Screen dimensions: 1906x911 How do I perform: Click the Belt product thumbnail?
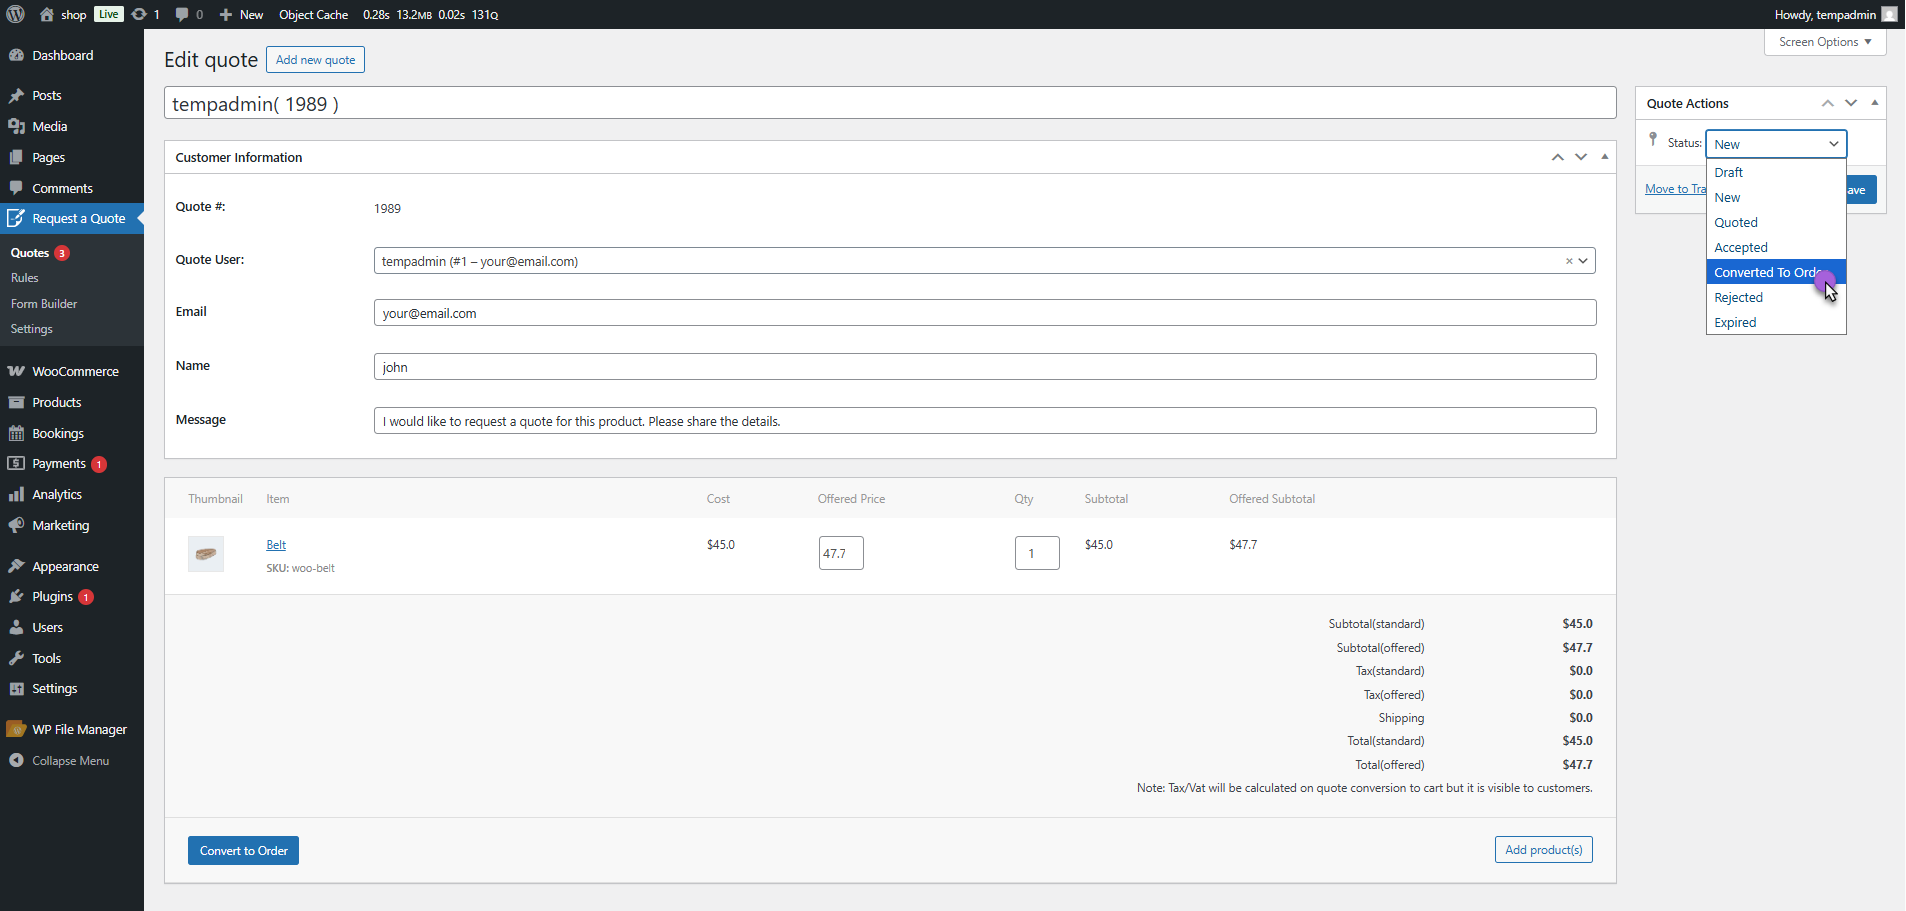(206, 554)
